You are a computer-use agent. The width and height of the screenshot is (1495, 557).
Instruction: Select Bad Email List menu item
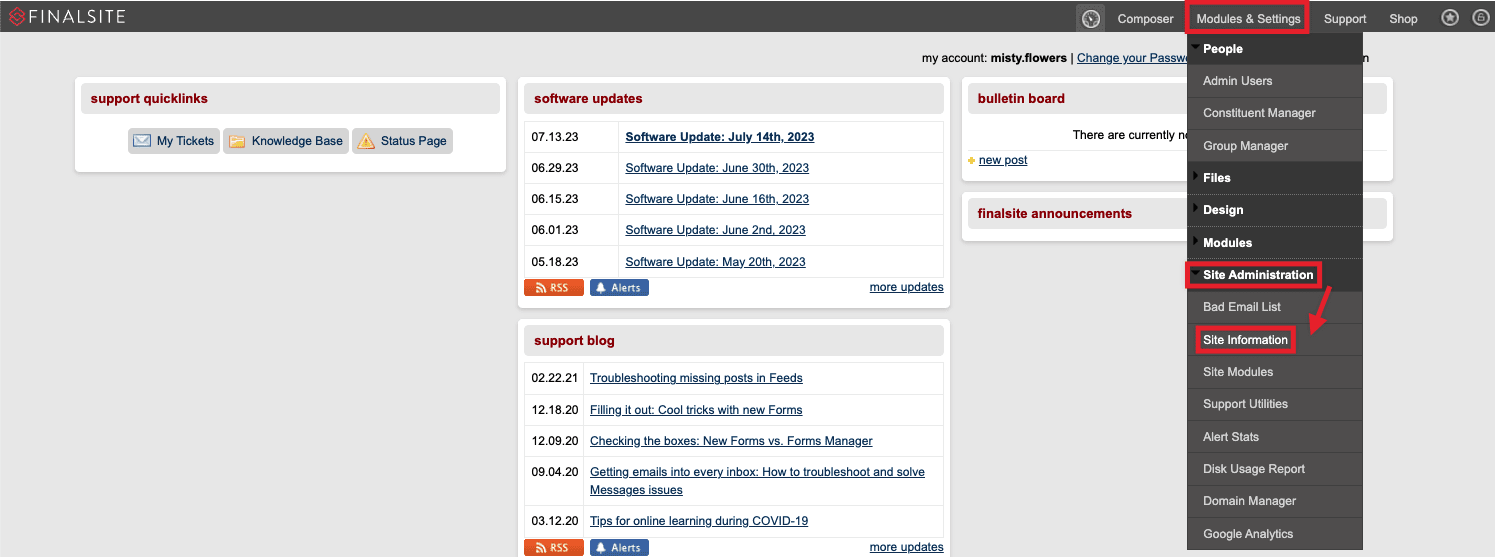[x=1274, y=307]
